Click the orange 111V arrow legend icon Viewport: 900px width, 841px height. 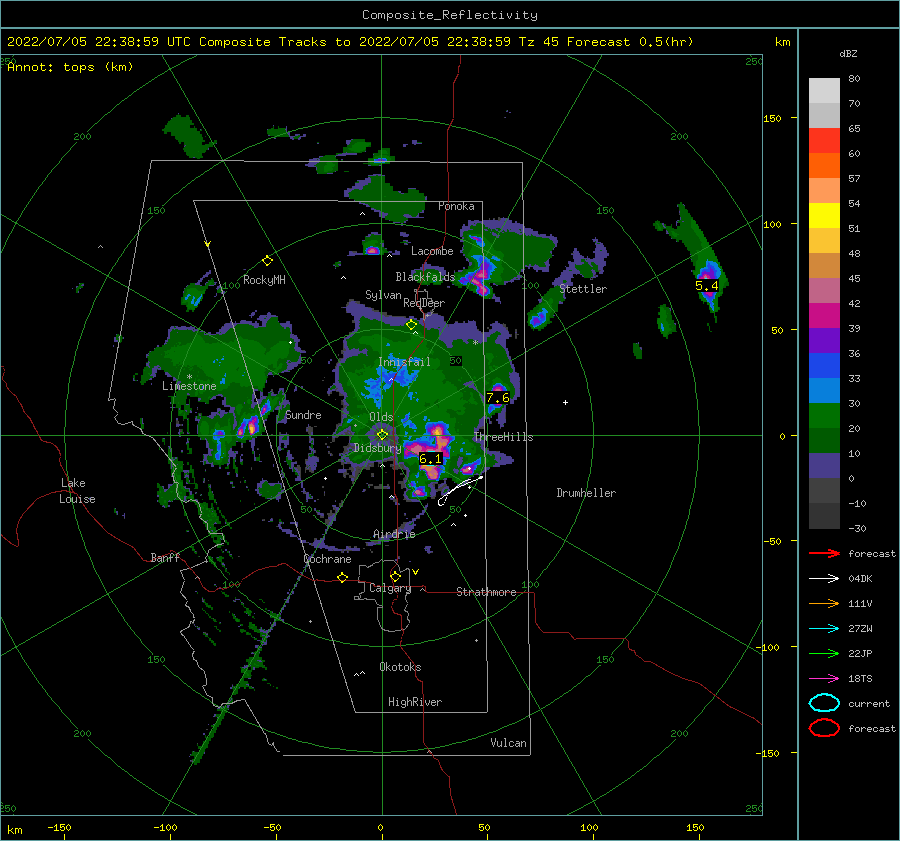tap(824, 603)
